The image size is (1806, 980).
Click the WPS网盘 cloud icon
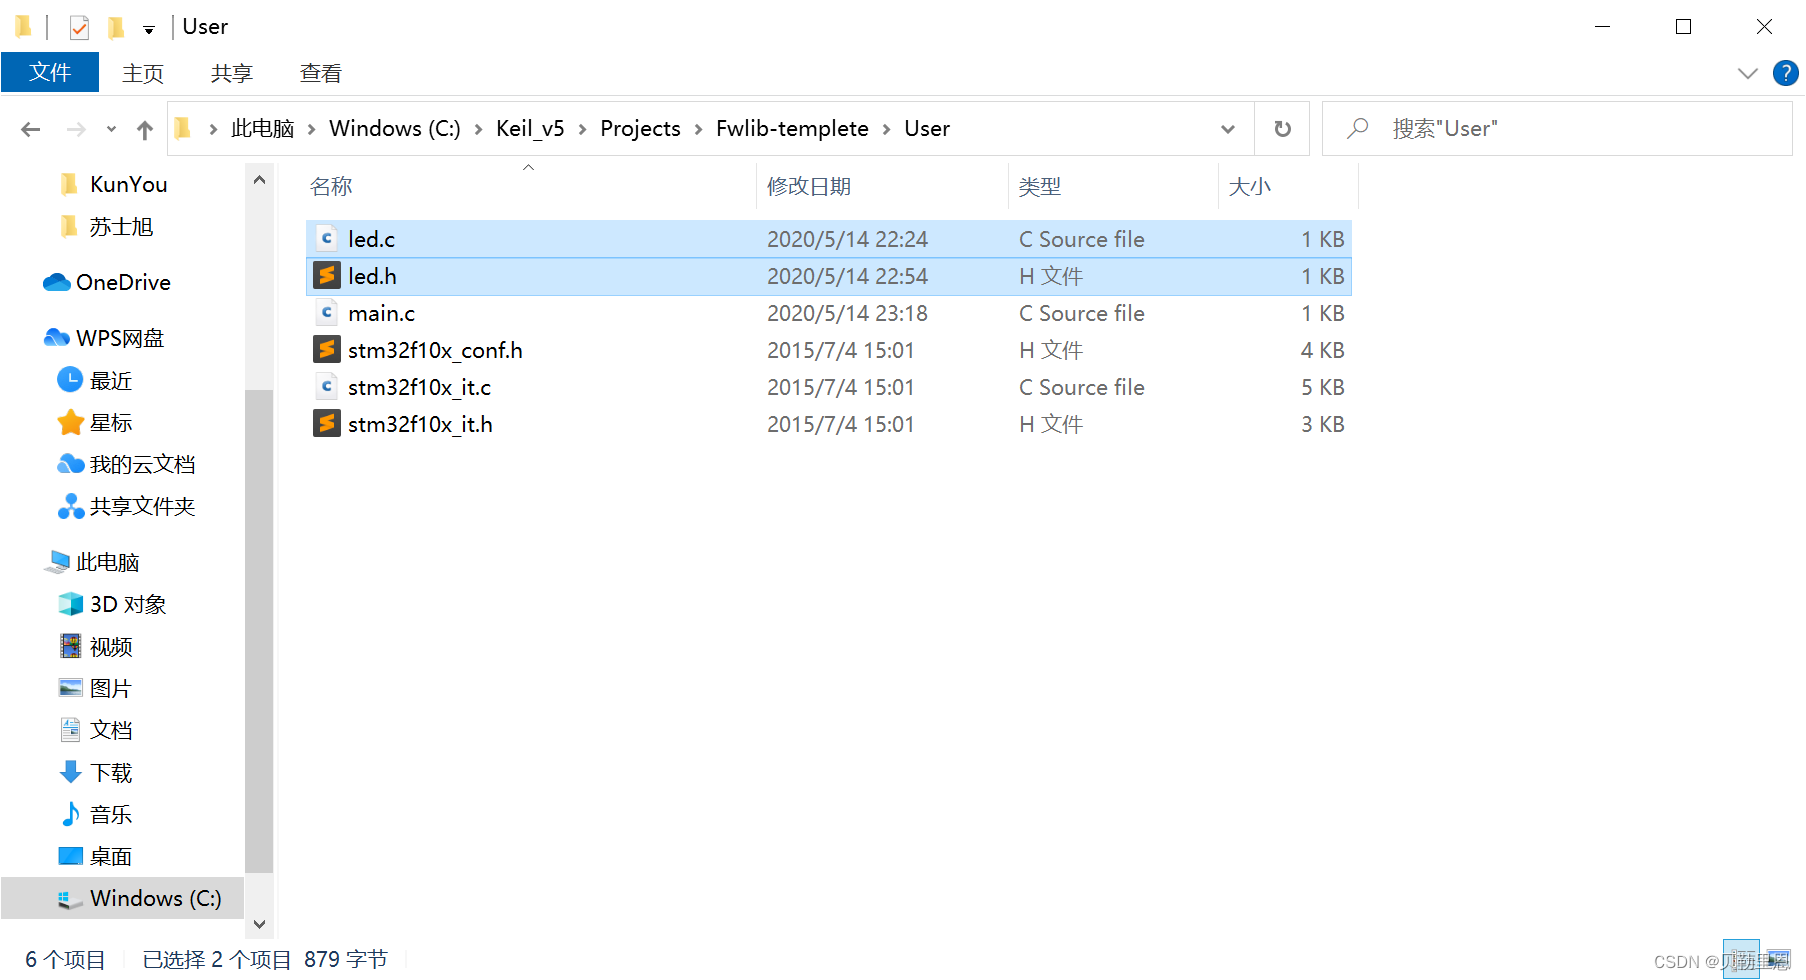click(x=56, y=338)
